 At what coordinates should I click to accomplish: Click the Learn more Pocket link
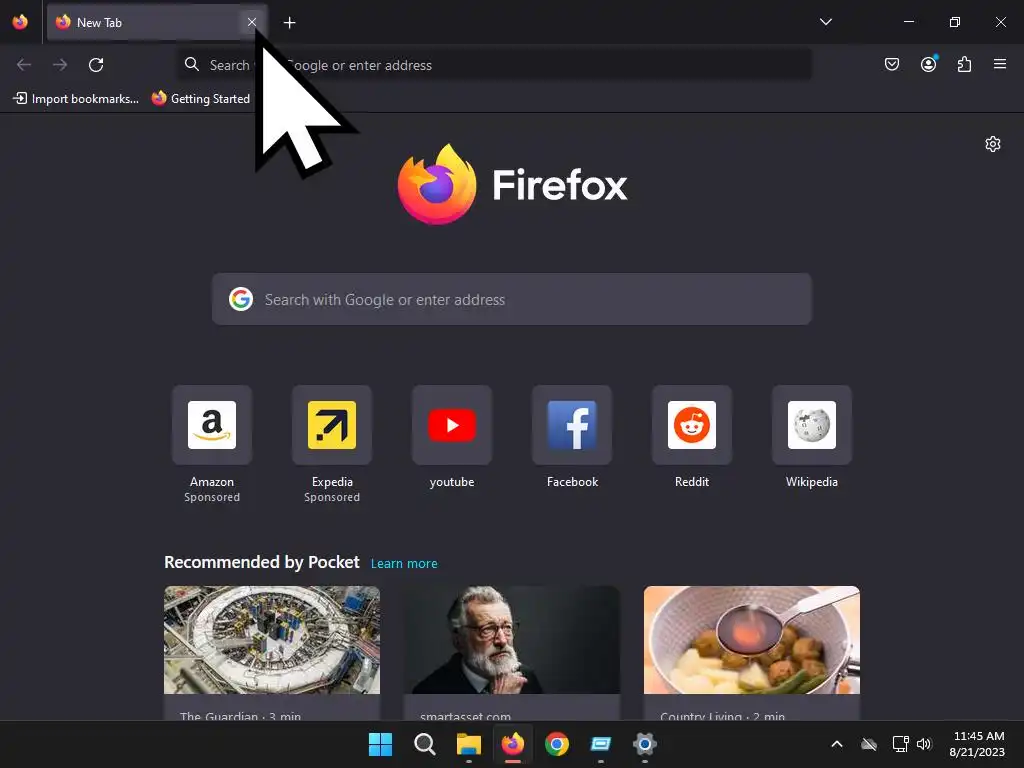[x=404, y=564]
